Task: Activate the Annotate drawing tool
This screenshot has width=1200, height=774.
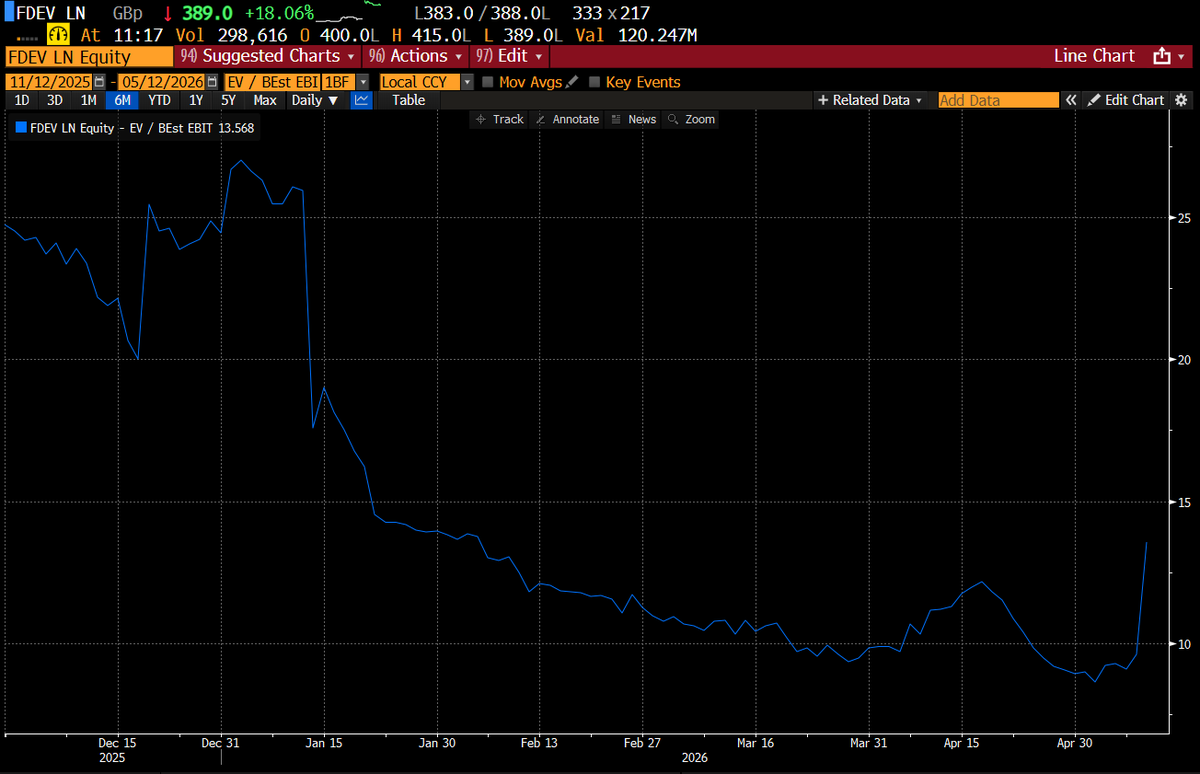Action: point(567,119)
